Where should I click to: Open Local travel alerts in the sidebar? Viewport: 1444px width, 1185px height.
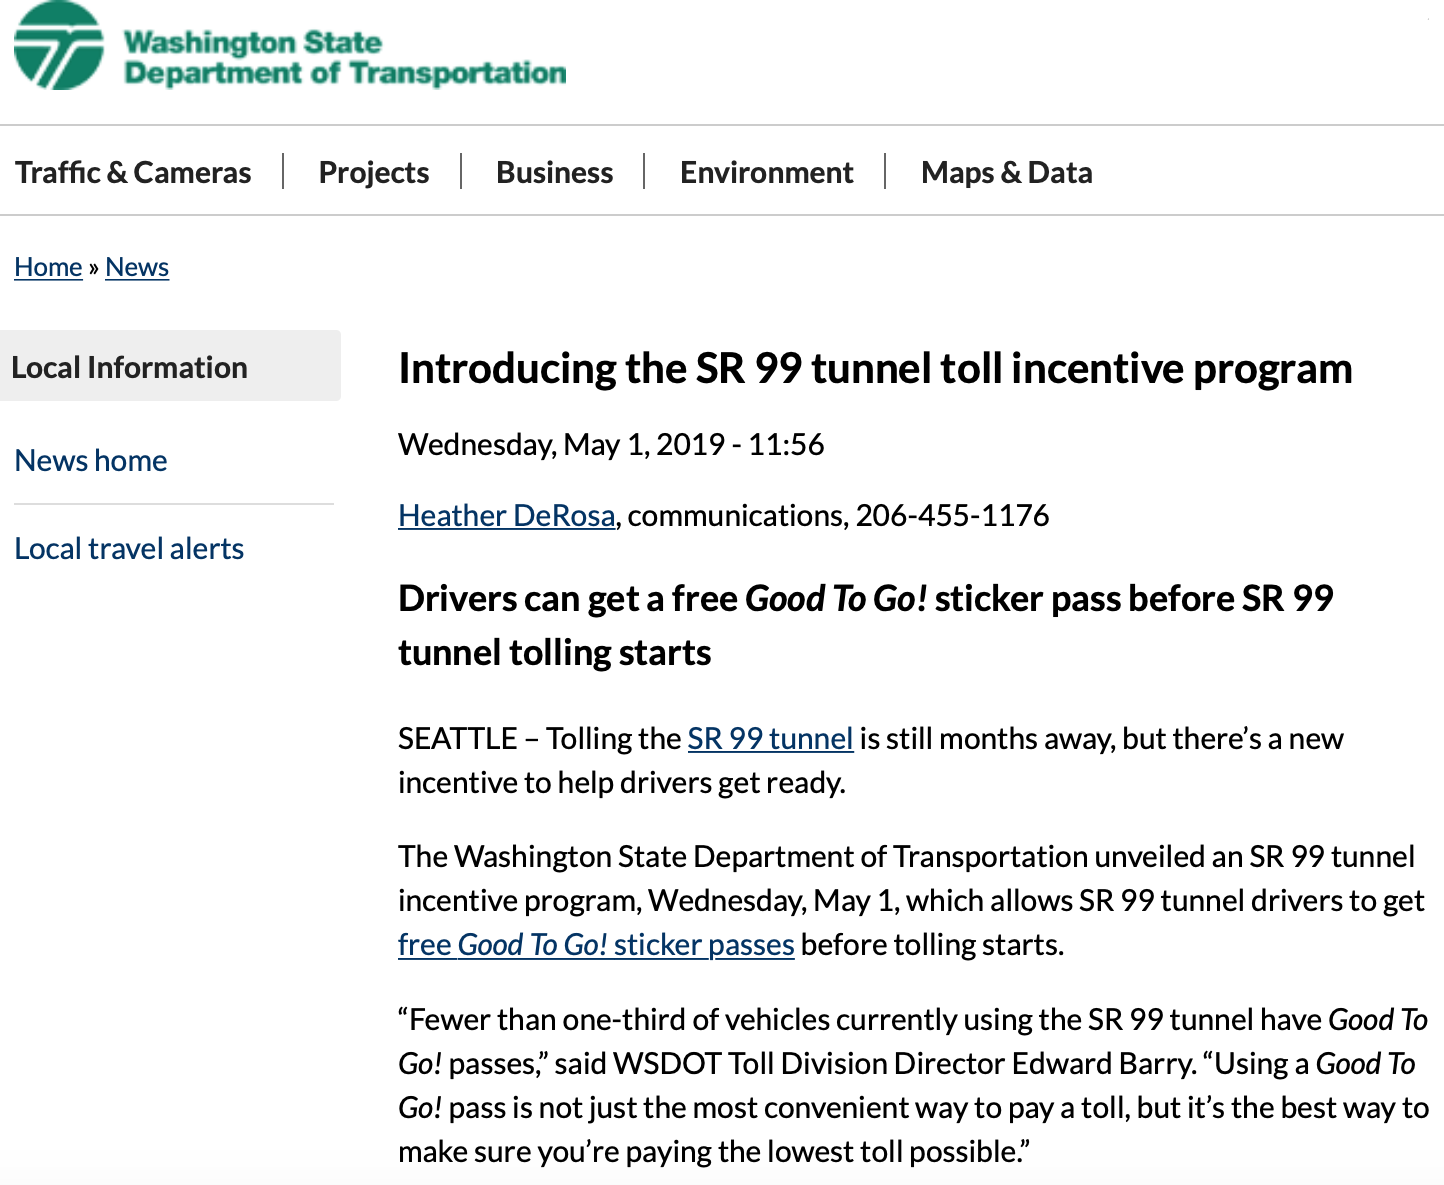tap(129, 548)
